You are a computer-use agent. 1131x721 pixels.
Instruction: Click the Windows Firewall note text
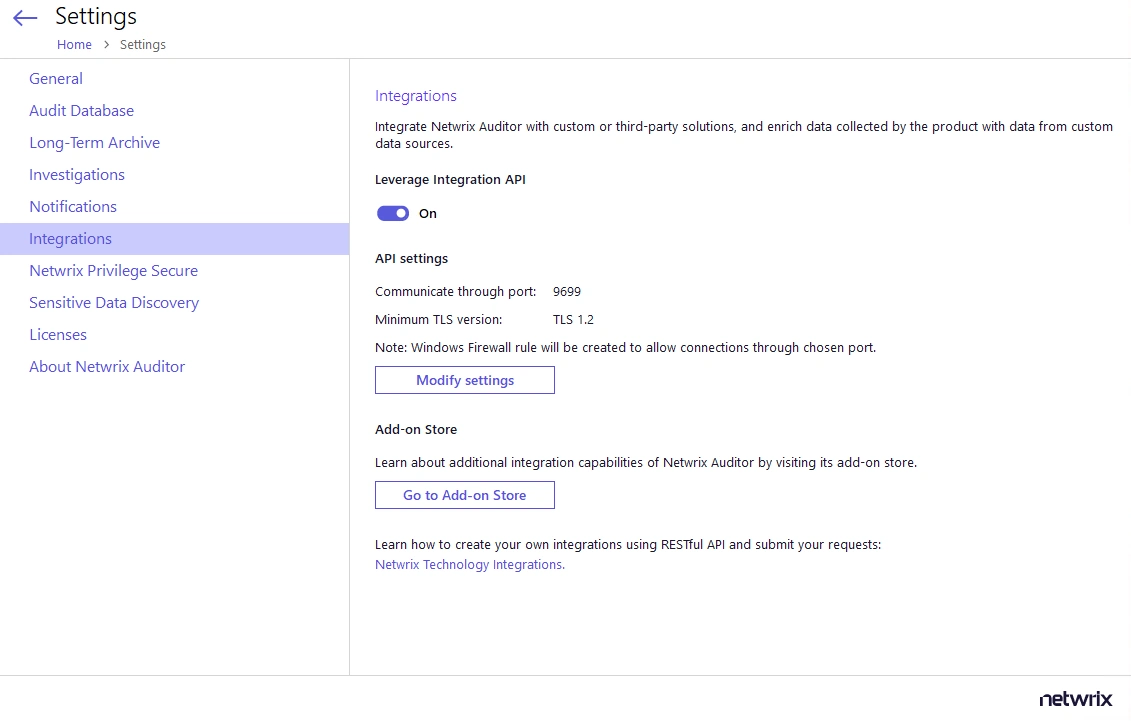click(x=625, y=348)
